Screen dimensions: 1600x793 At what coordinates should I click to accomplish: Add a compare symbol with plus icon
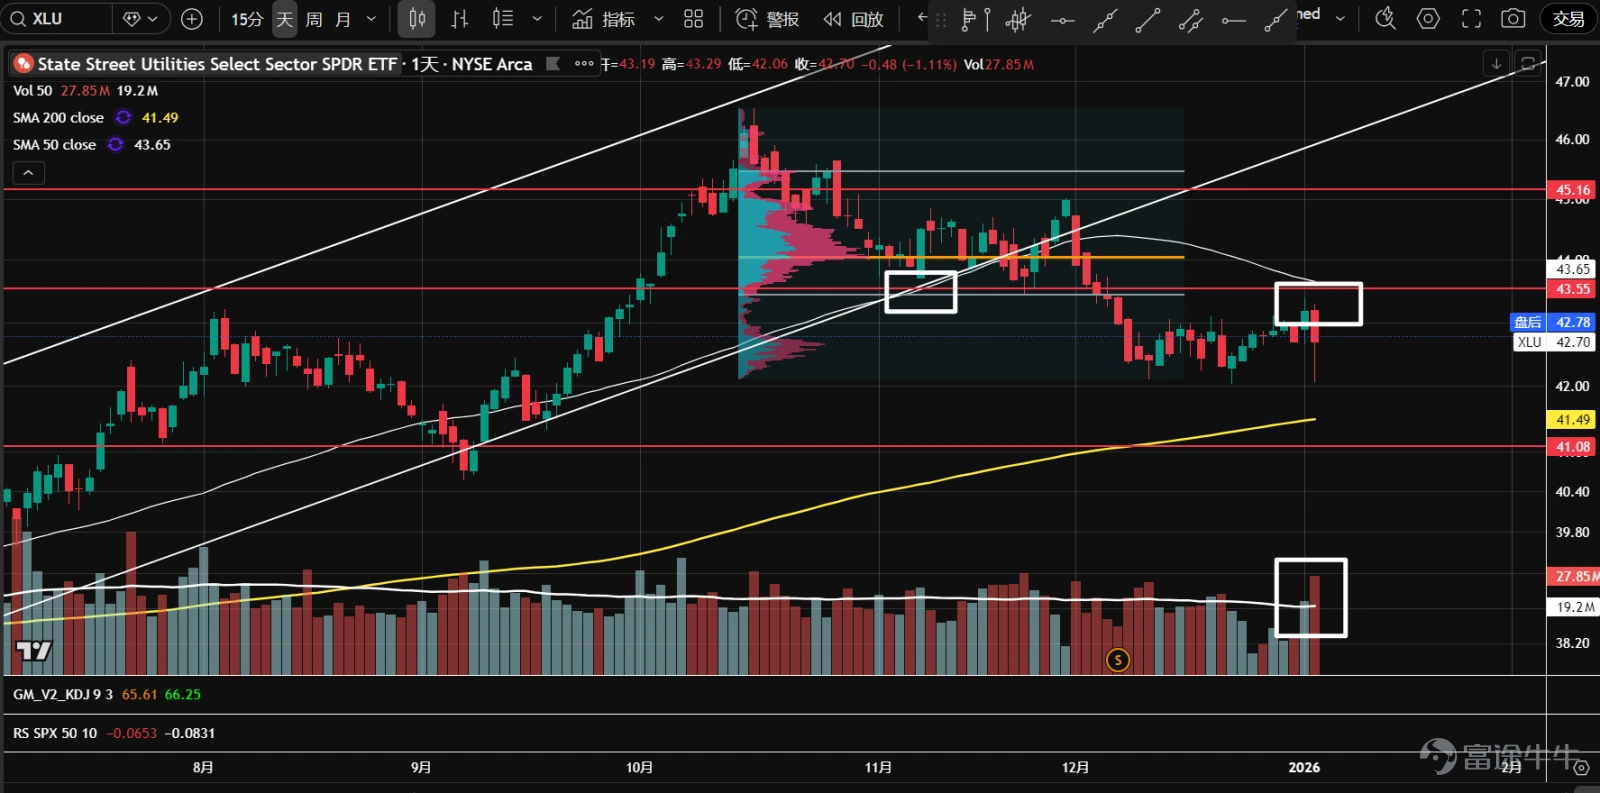click(x=192, y=18)
